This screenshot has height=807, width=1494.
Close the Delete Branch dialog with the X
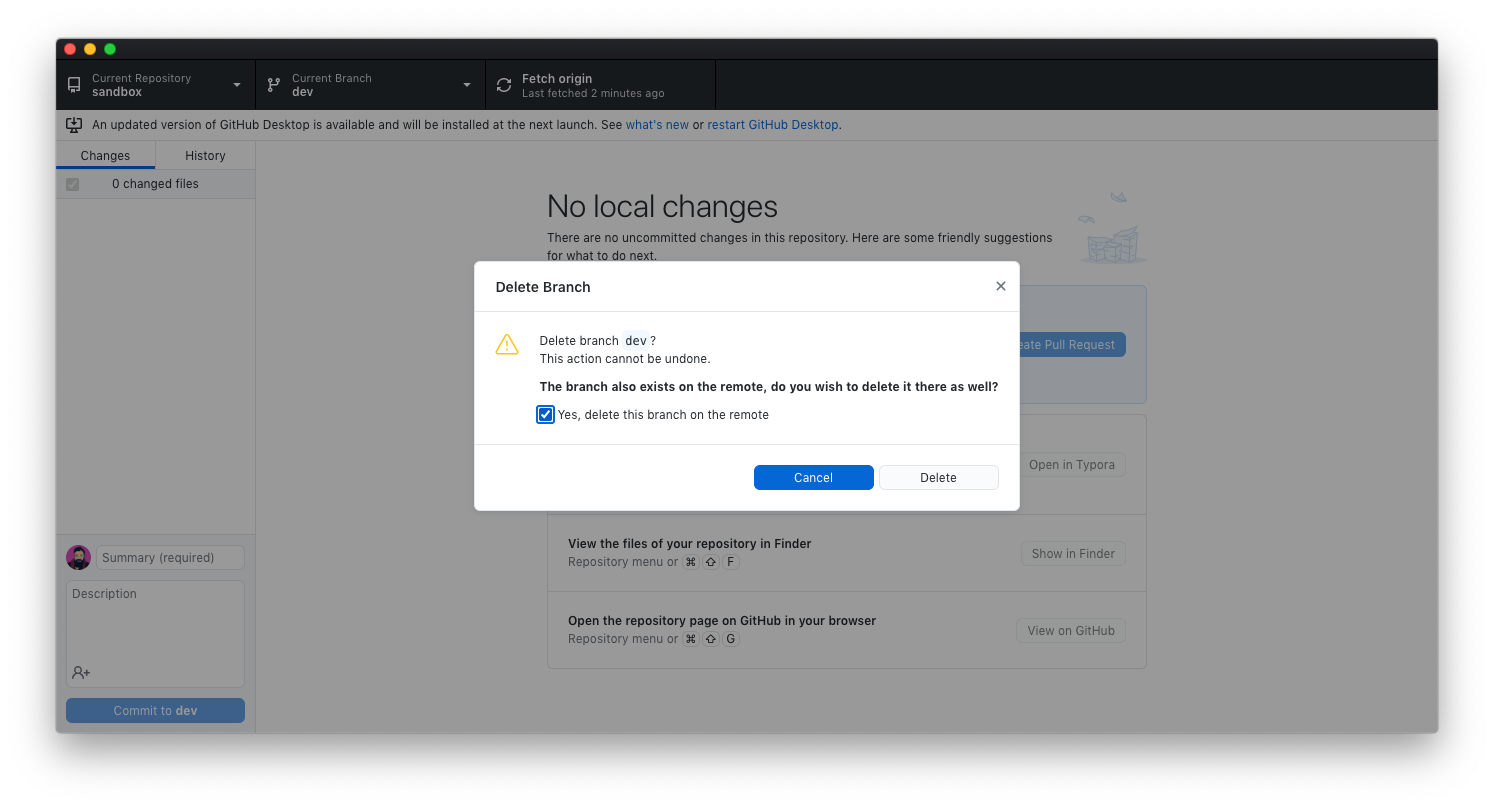(1000, 286)
